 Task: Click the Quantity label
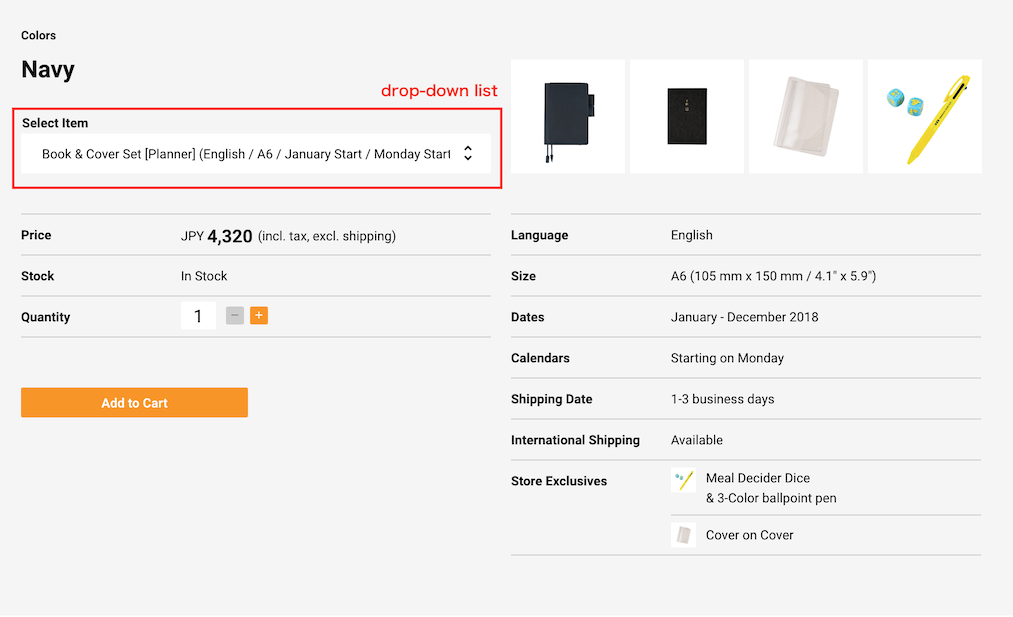pos(45,317)
